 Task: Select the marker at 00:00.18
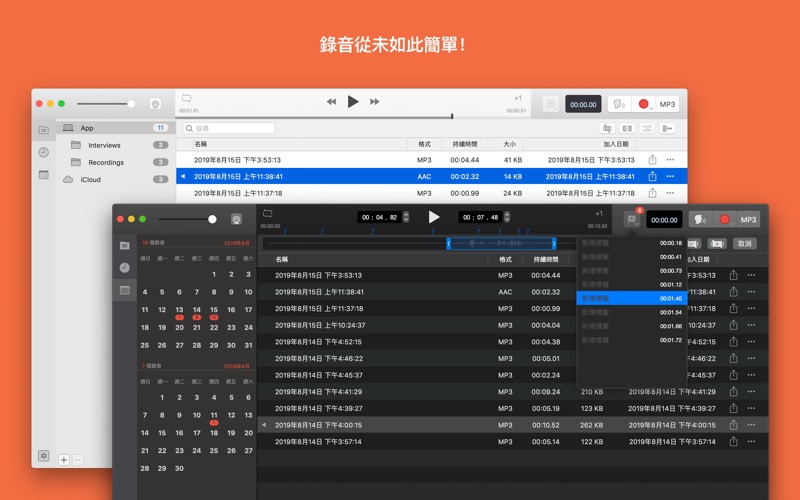[x=632, y=243]
